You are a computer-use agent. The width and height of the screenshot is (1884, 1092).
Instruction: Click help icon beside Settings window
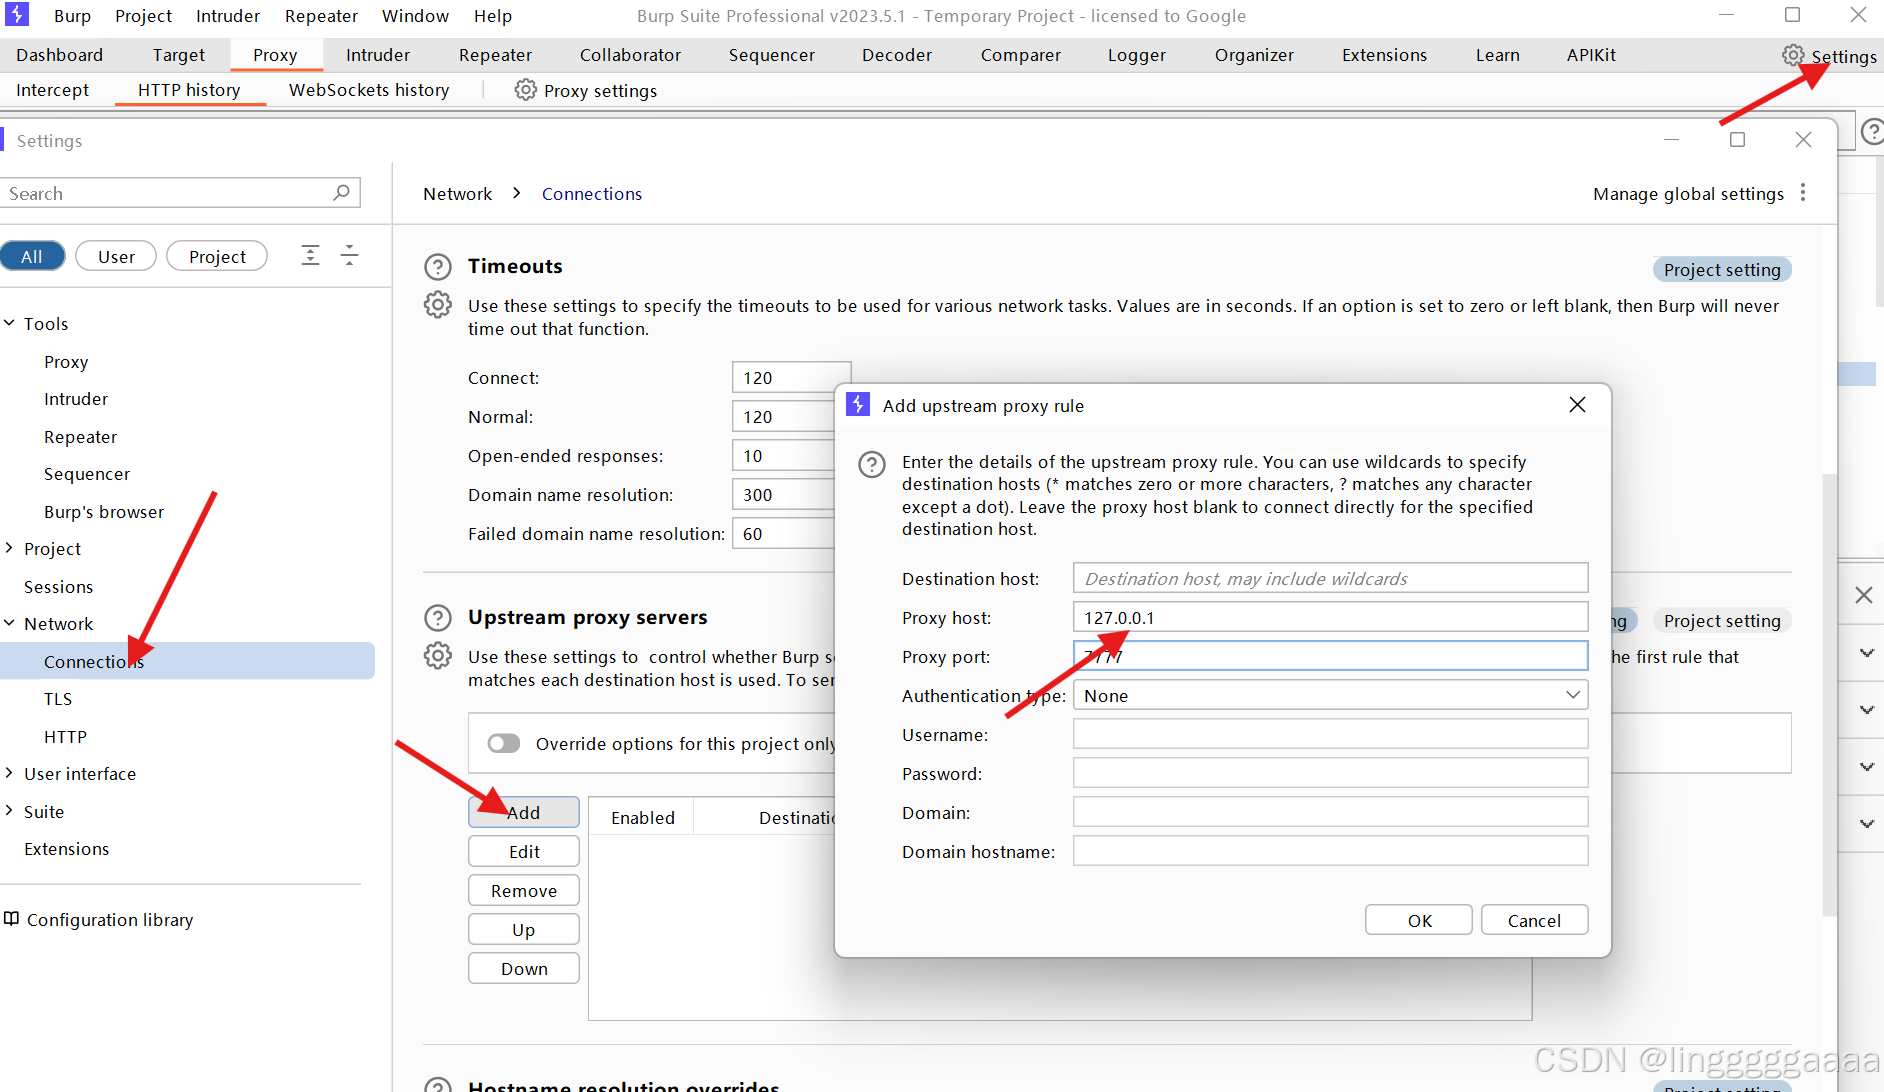[1872, 132]
